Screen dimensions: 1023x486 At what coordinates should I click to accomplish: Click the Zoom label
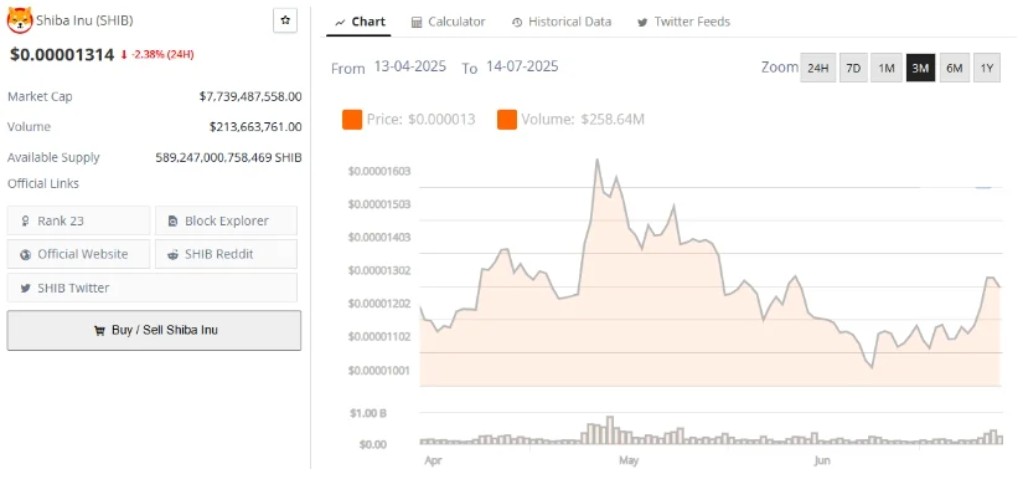tap(780, 67)
